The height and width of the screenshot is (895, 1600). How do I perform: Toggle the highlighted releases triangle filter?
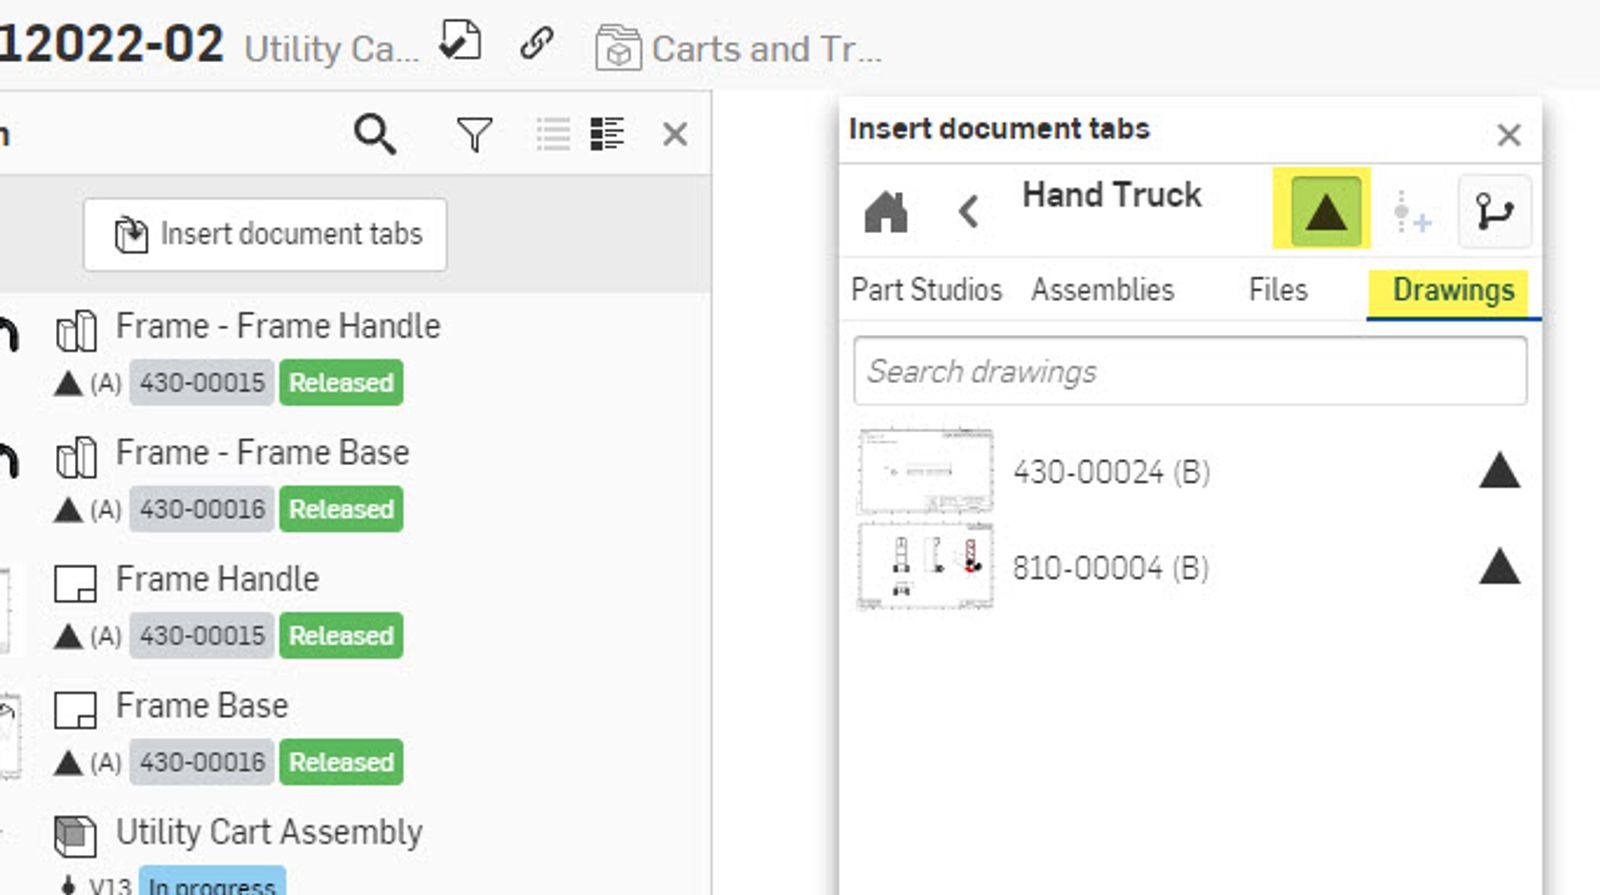pos(1325,211)
